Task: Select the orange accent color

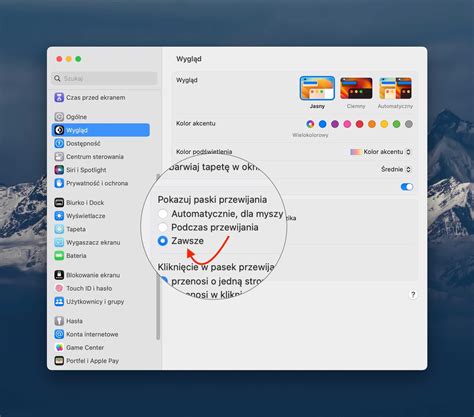Action: click(372, 124)
